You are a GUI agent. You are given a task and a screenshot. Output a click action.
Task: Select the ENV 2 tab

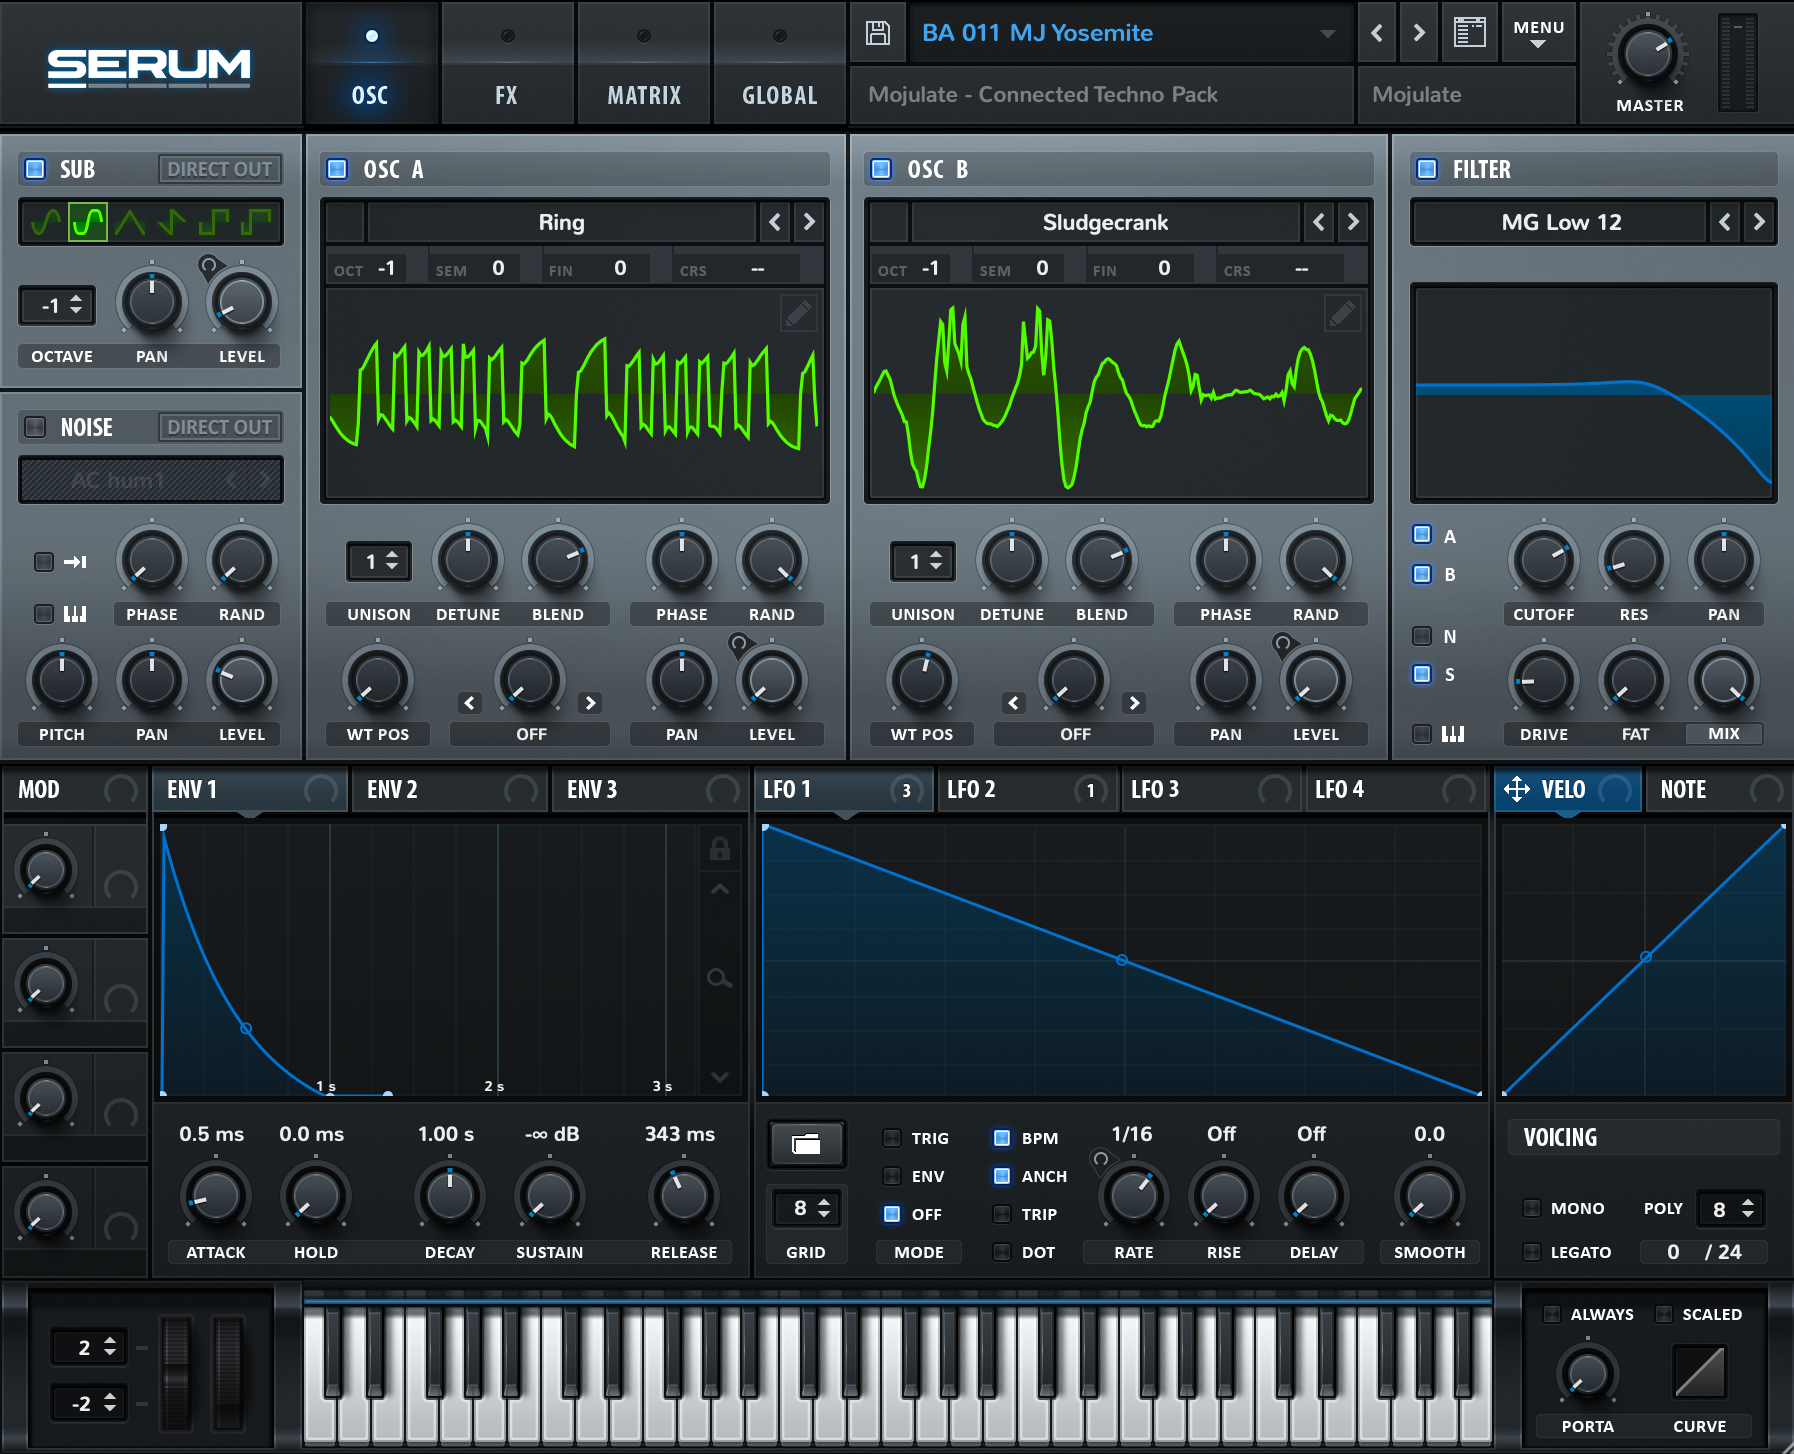tap(448, 789)
